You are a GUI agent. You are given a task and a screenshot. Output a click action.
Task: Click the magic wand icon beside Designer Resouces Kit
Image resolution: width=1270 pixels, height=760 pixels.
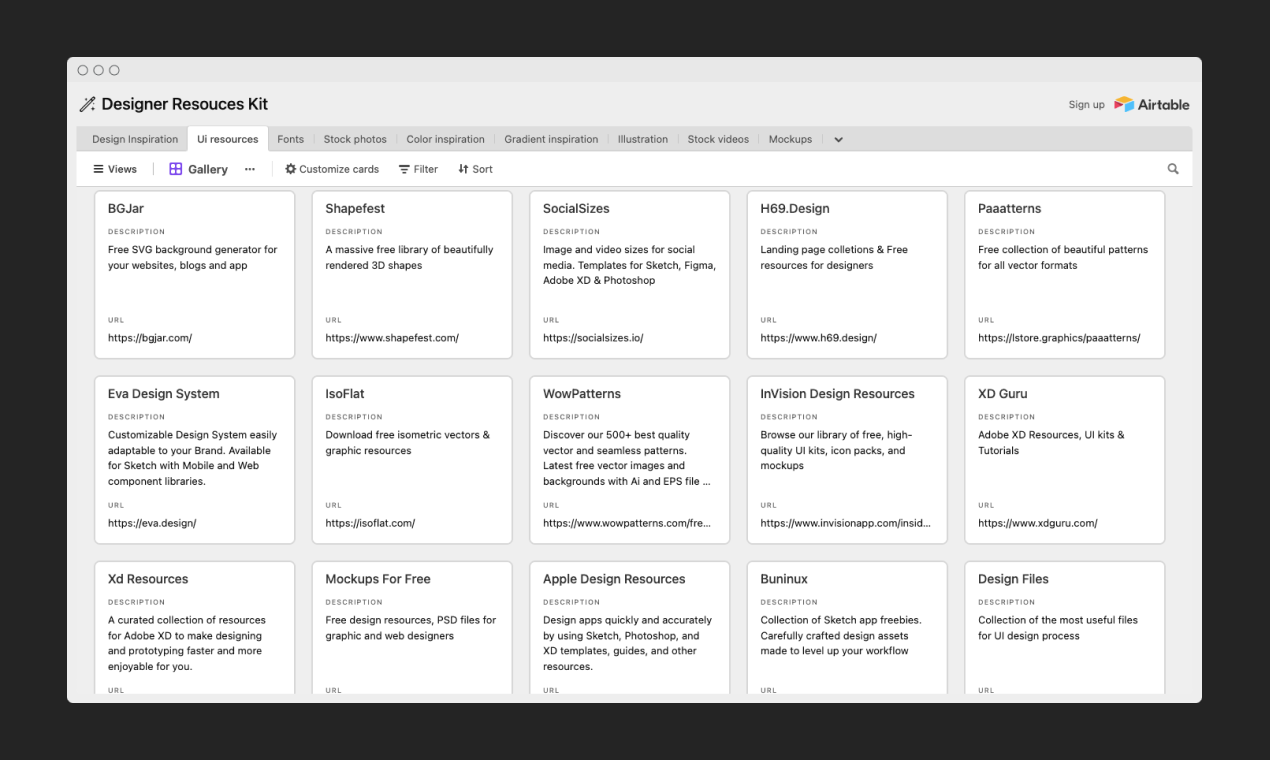[x=88, y=104]
